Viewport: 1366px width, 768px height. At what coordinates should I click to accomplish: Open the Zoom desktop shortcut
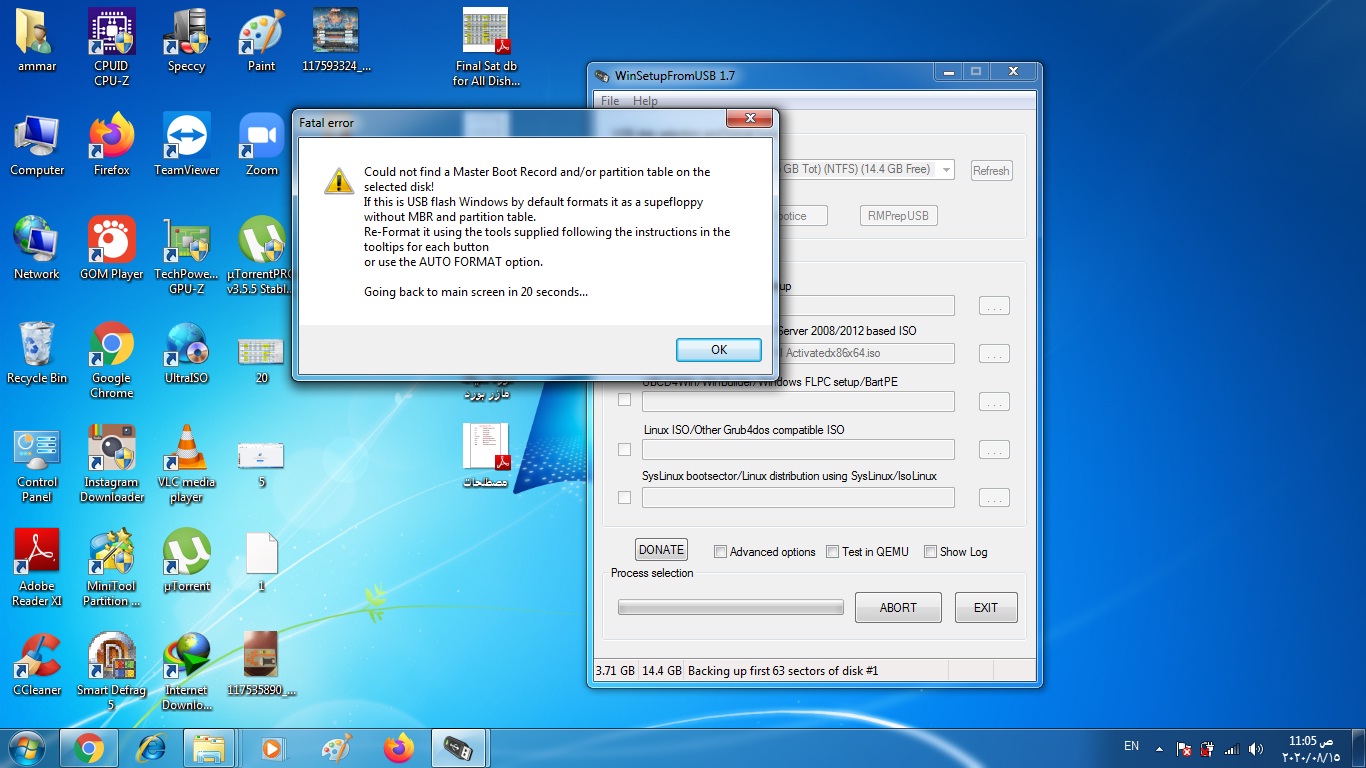[x=261, y=145]
